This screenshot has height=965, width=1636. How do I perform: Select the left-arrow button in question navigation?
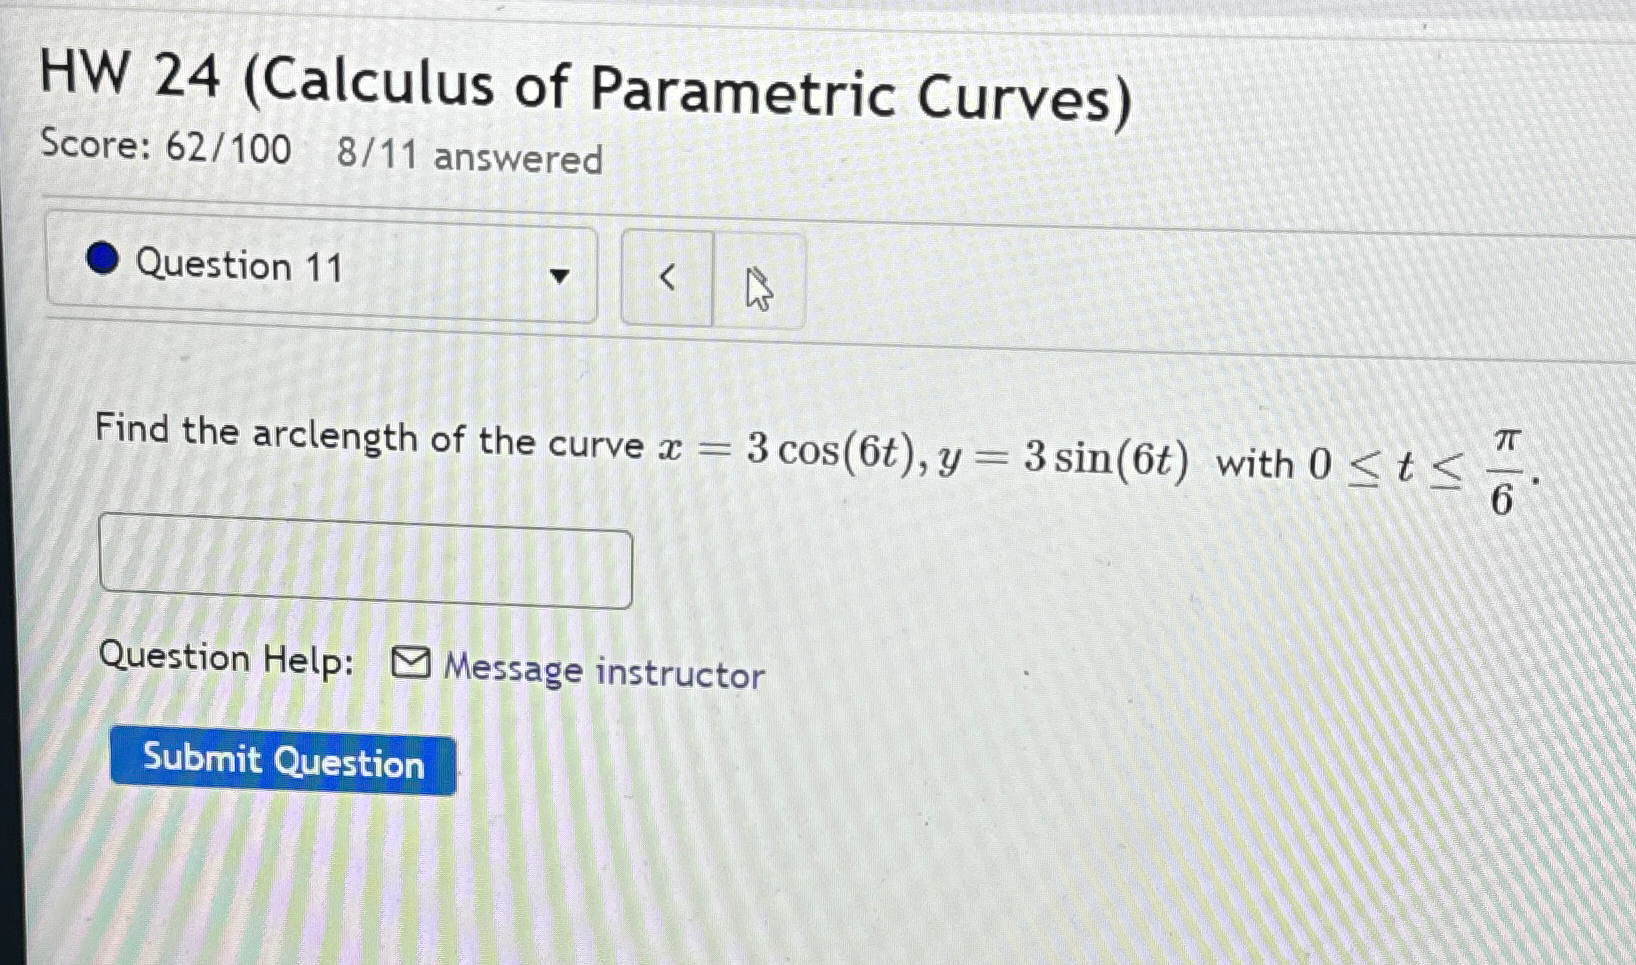(667, 278)
